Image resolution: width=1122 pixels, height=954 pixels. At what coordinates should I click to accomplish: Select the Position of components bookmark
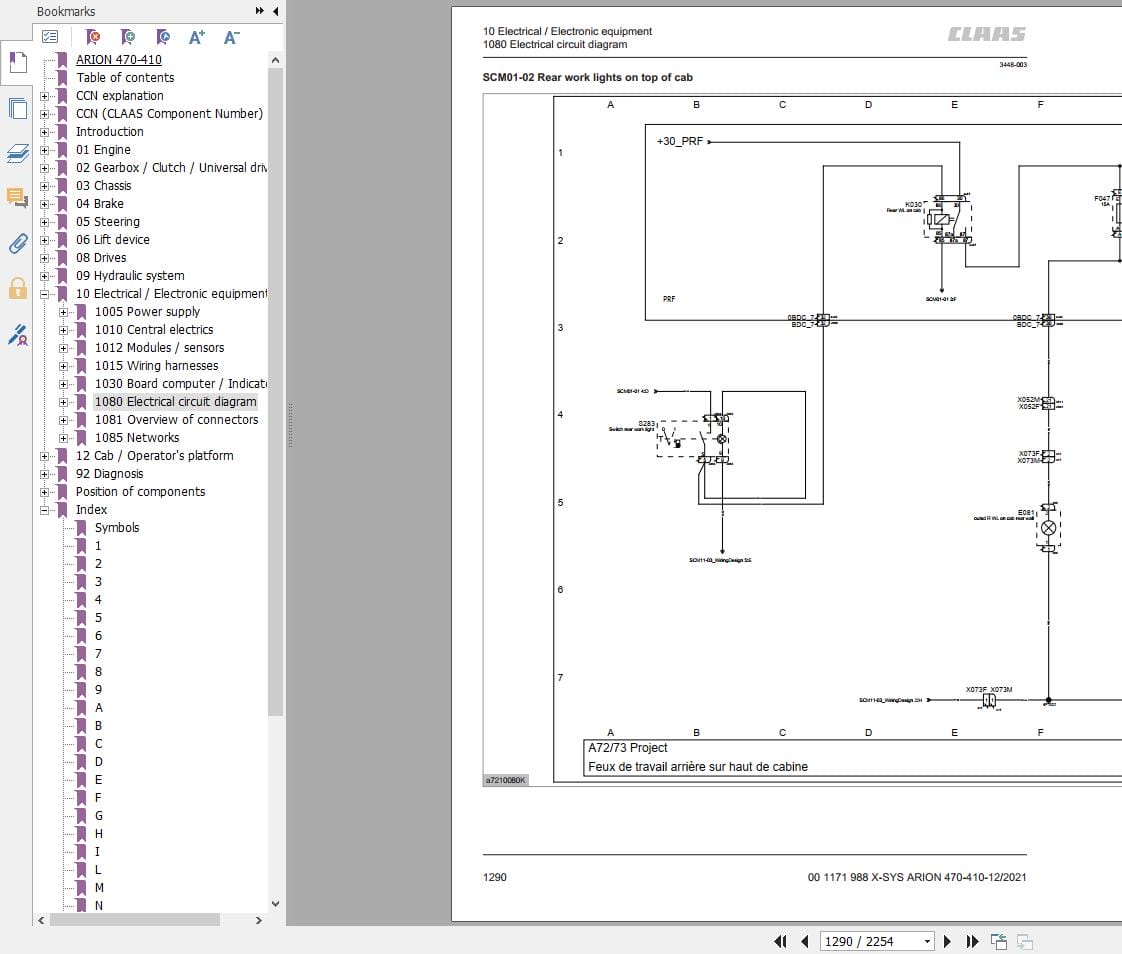(x=140, y=492)
